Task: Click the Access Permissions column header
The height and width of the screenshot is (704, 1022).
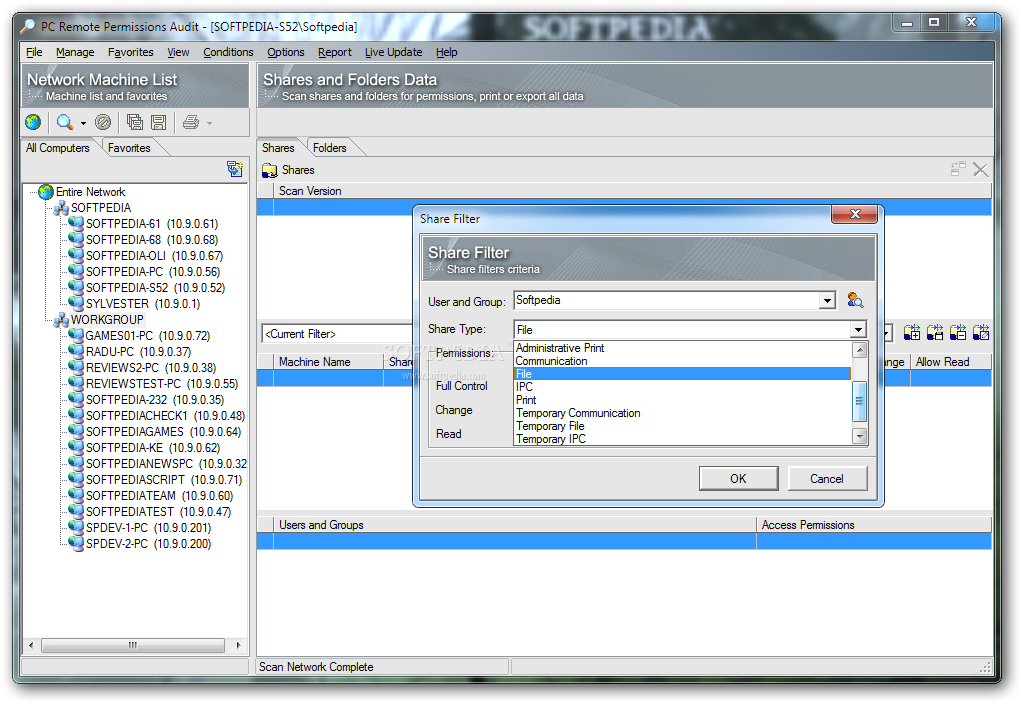Action: point(873,525)
